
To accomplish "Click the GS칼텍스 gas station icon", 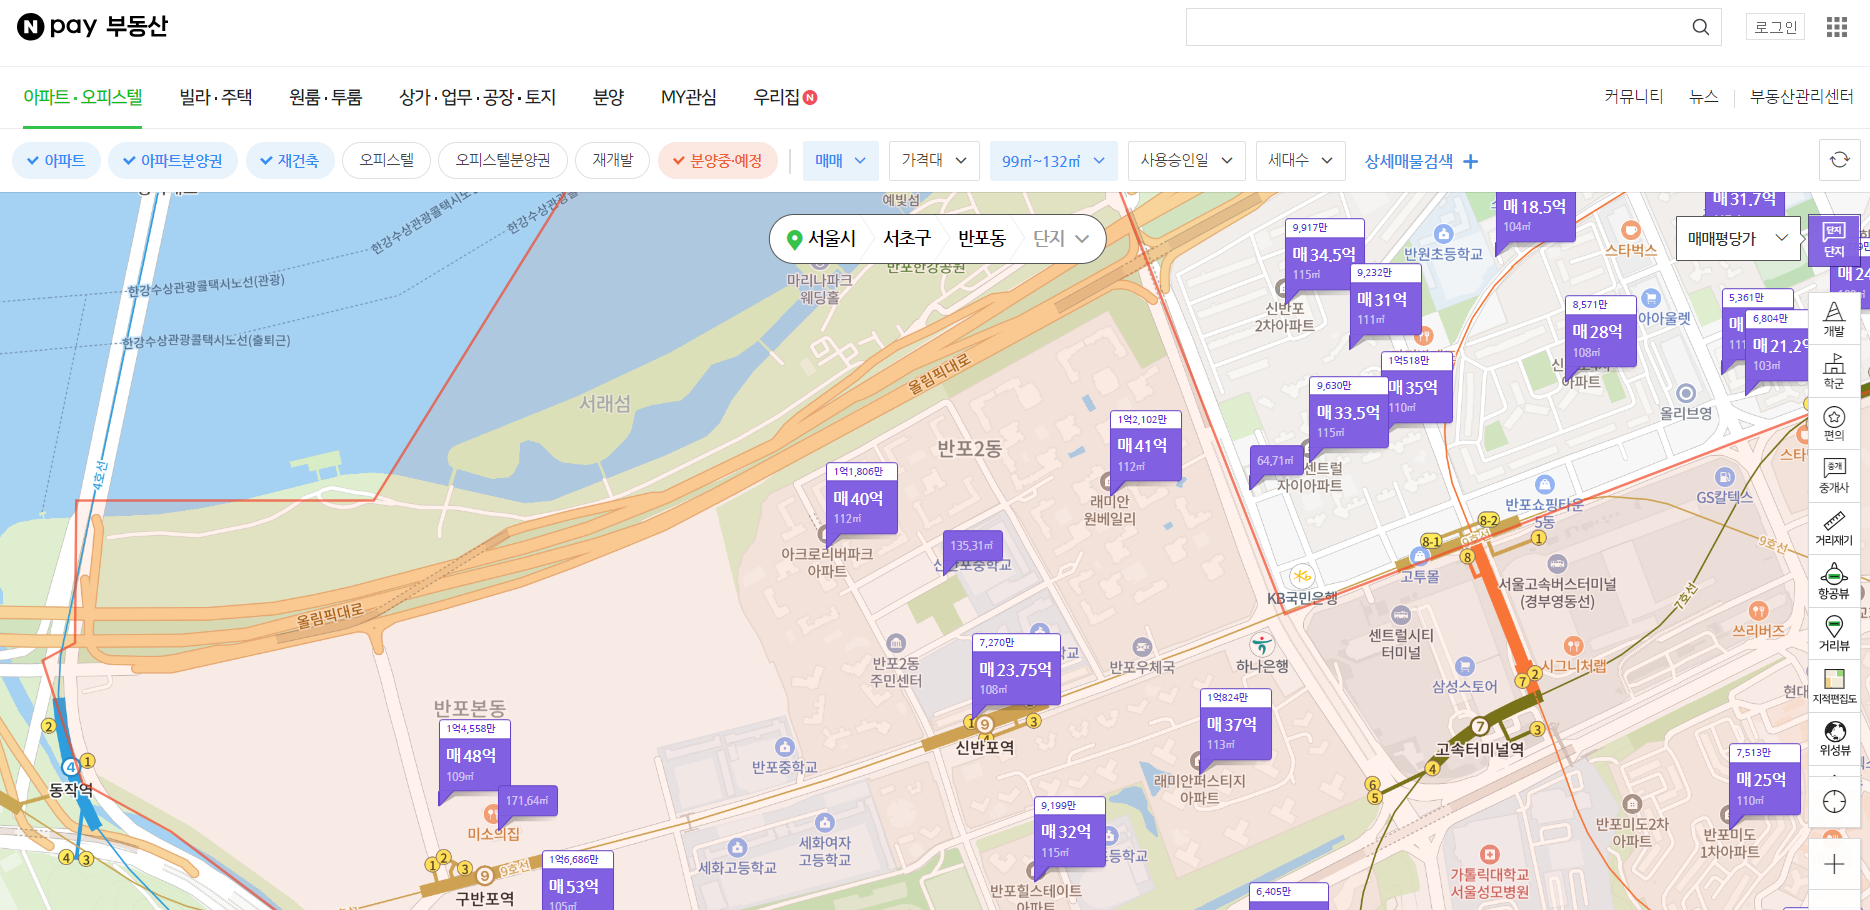I will click(x=1724, y=477).
